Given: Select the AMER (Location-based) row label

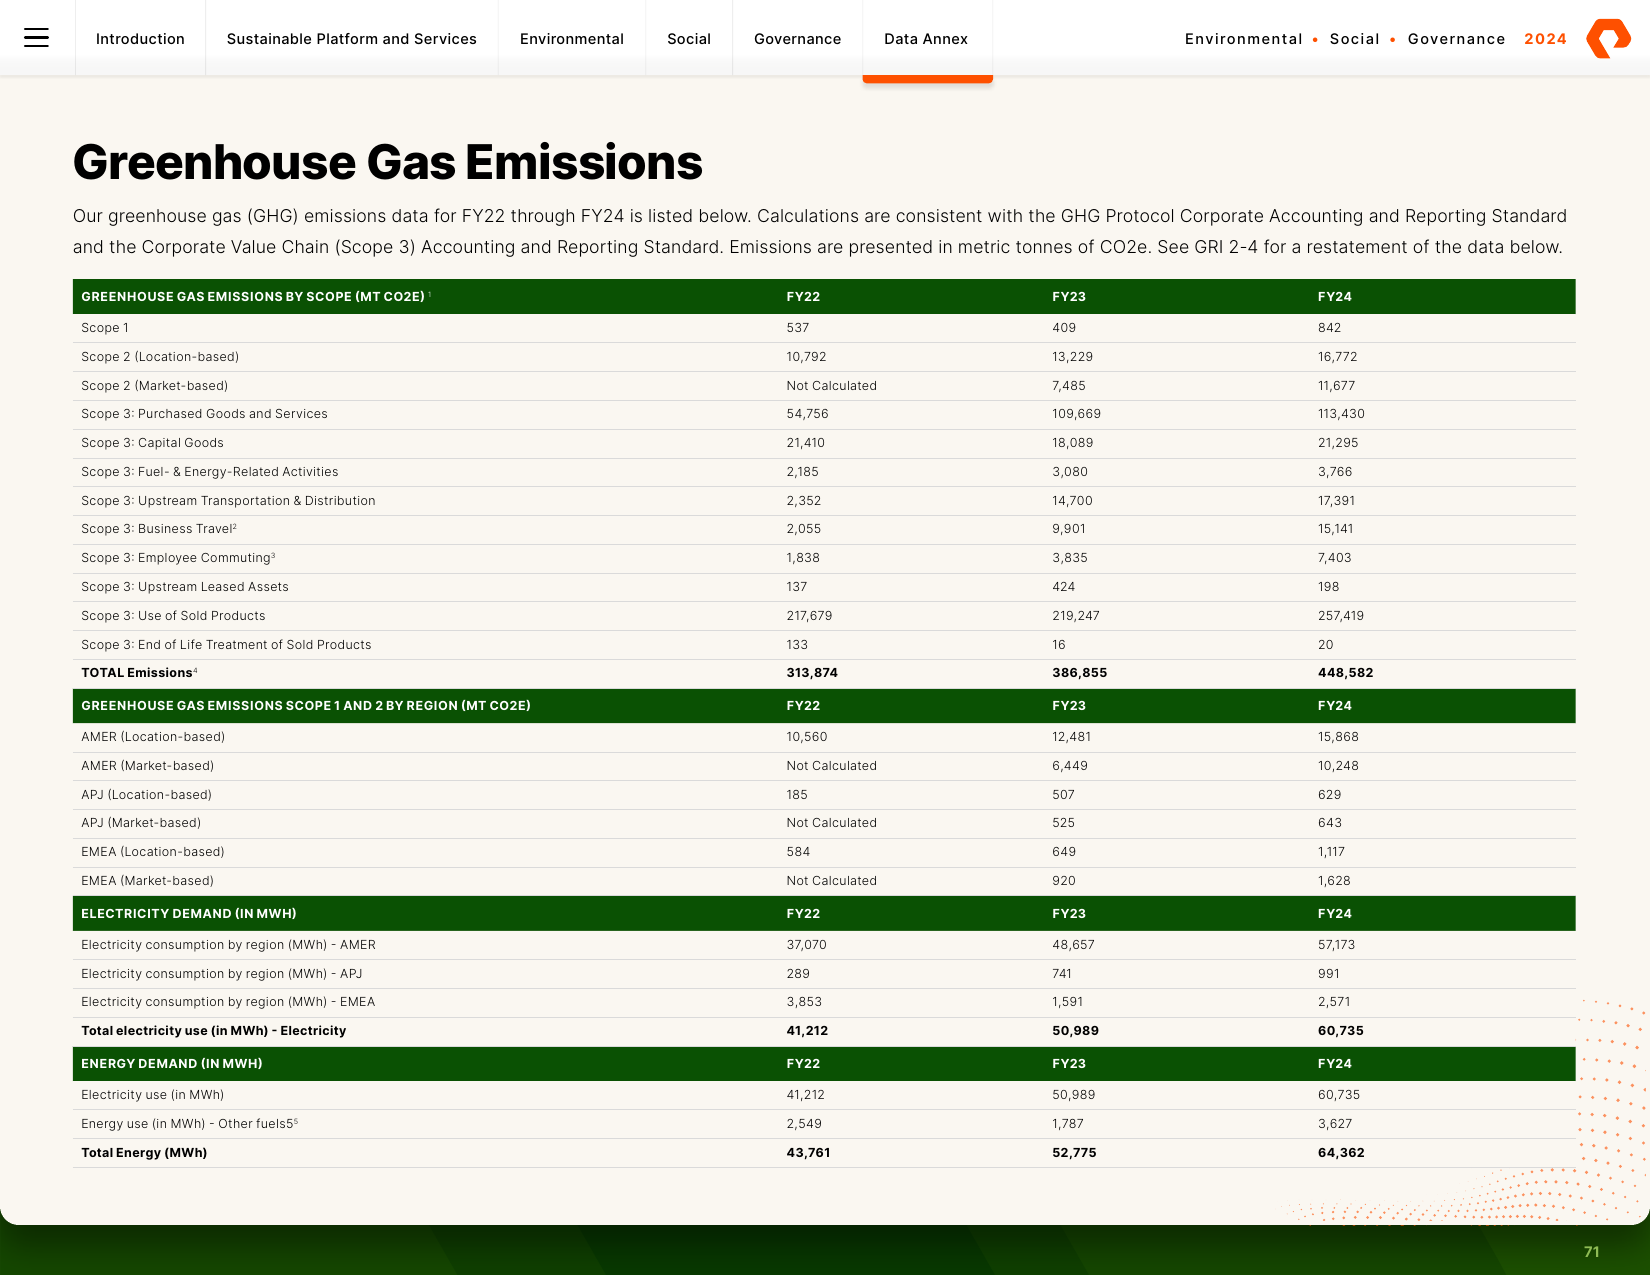Looking at the screenshot, I should click(x=153, y=737).
